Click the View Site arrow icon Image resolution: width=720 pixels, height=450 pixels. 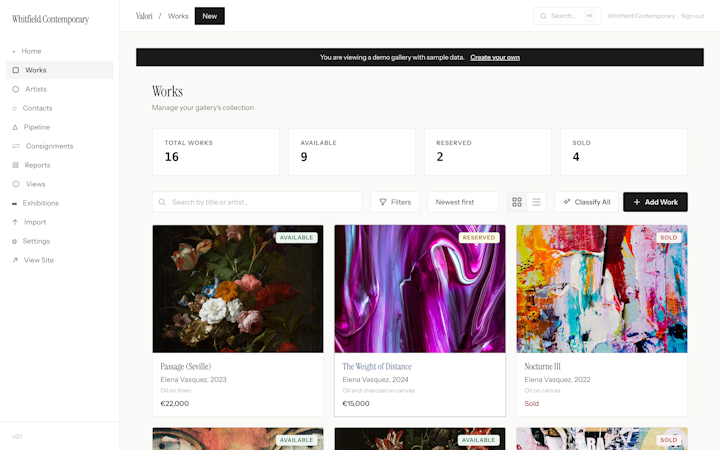[15, 260]
